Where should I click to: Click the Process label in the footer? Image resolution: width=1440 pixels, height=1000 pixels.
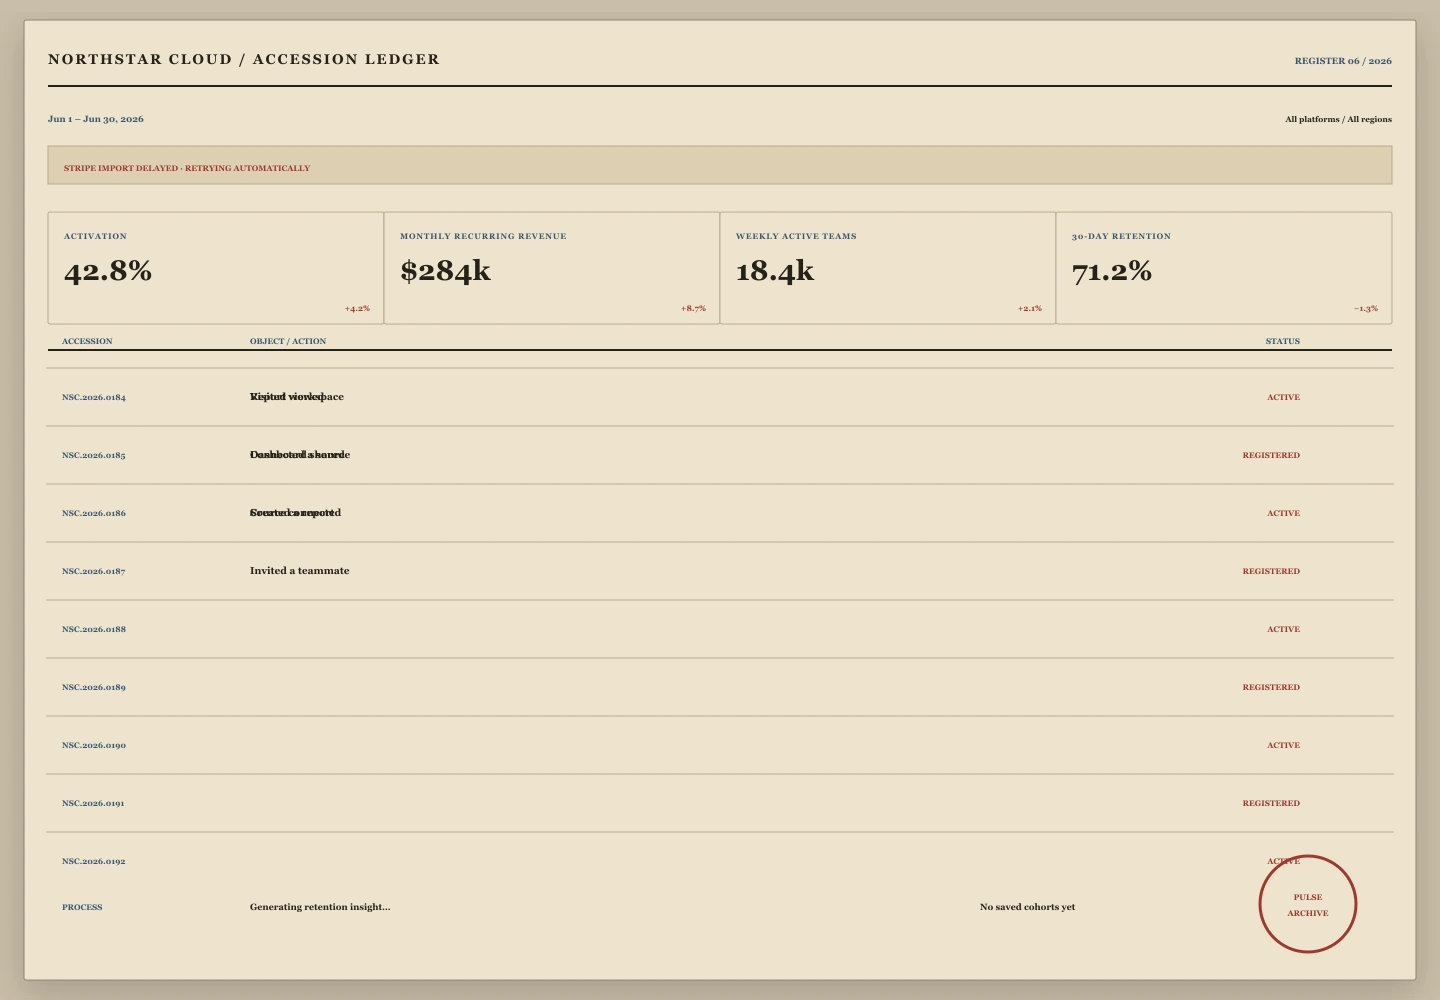82,907
